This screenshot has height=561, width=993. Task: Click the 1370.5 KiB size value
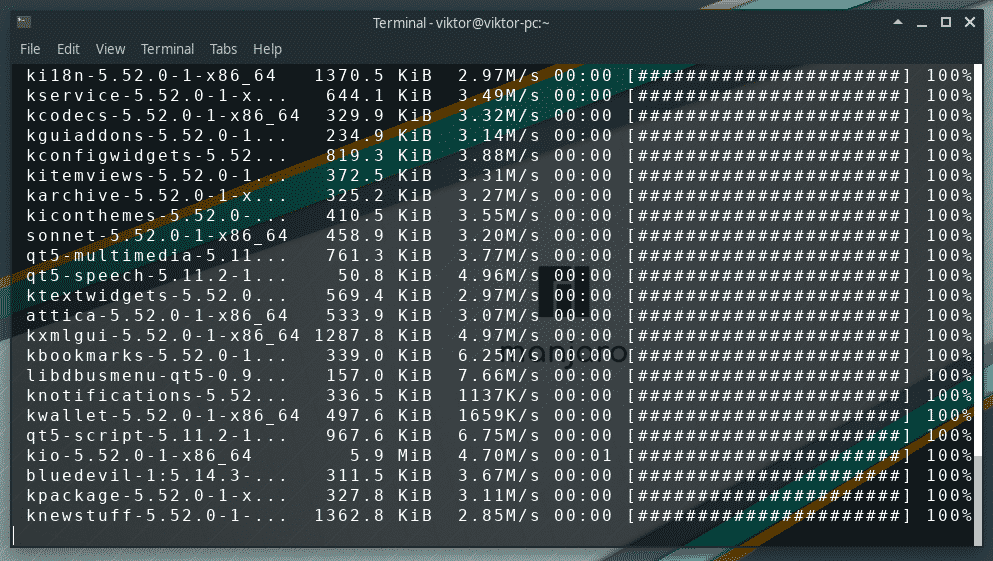point(373,75)
